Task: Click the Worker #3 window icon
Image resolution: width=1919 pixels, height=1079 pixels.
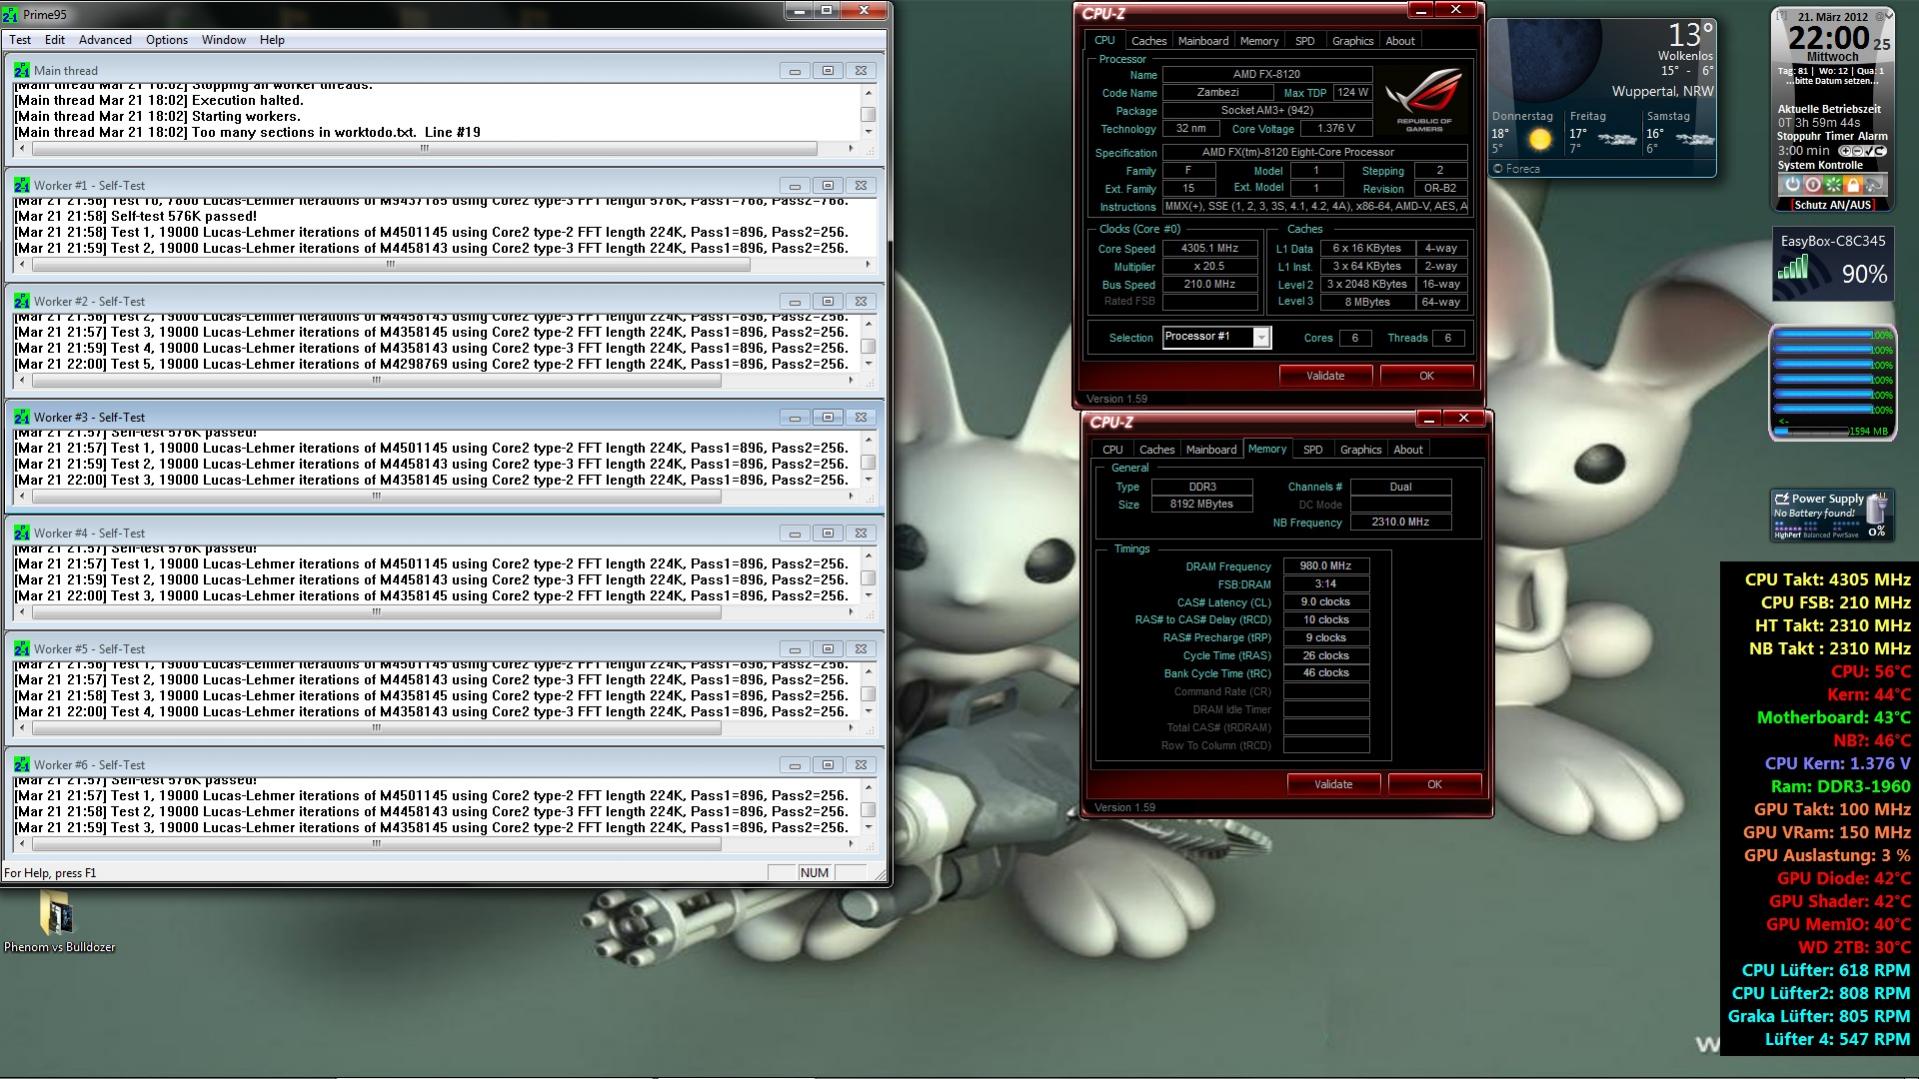Action: tap(22, 417)
